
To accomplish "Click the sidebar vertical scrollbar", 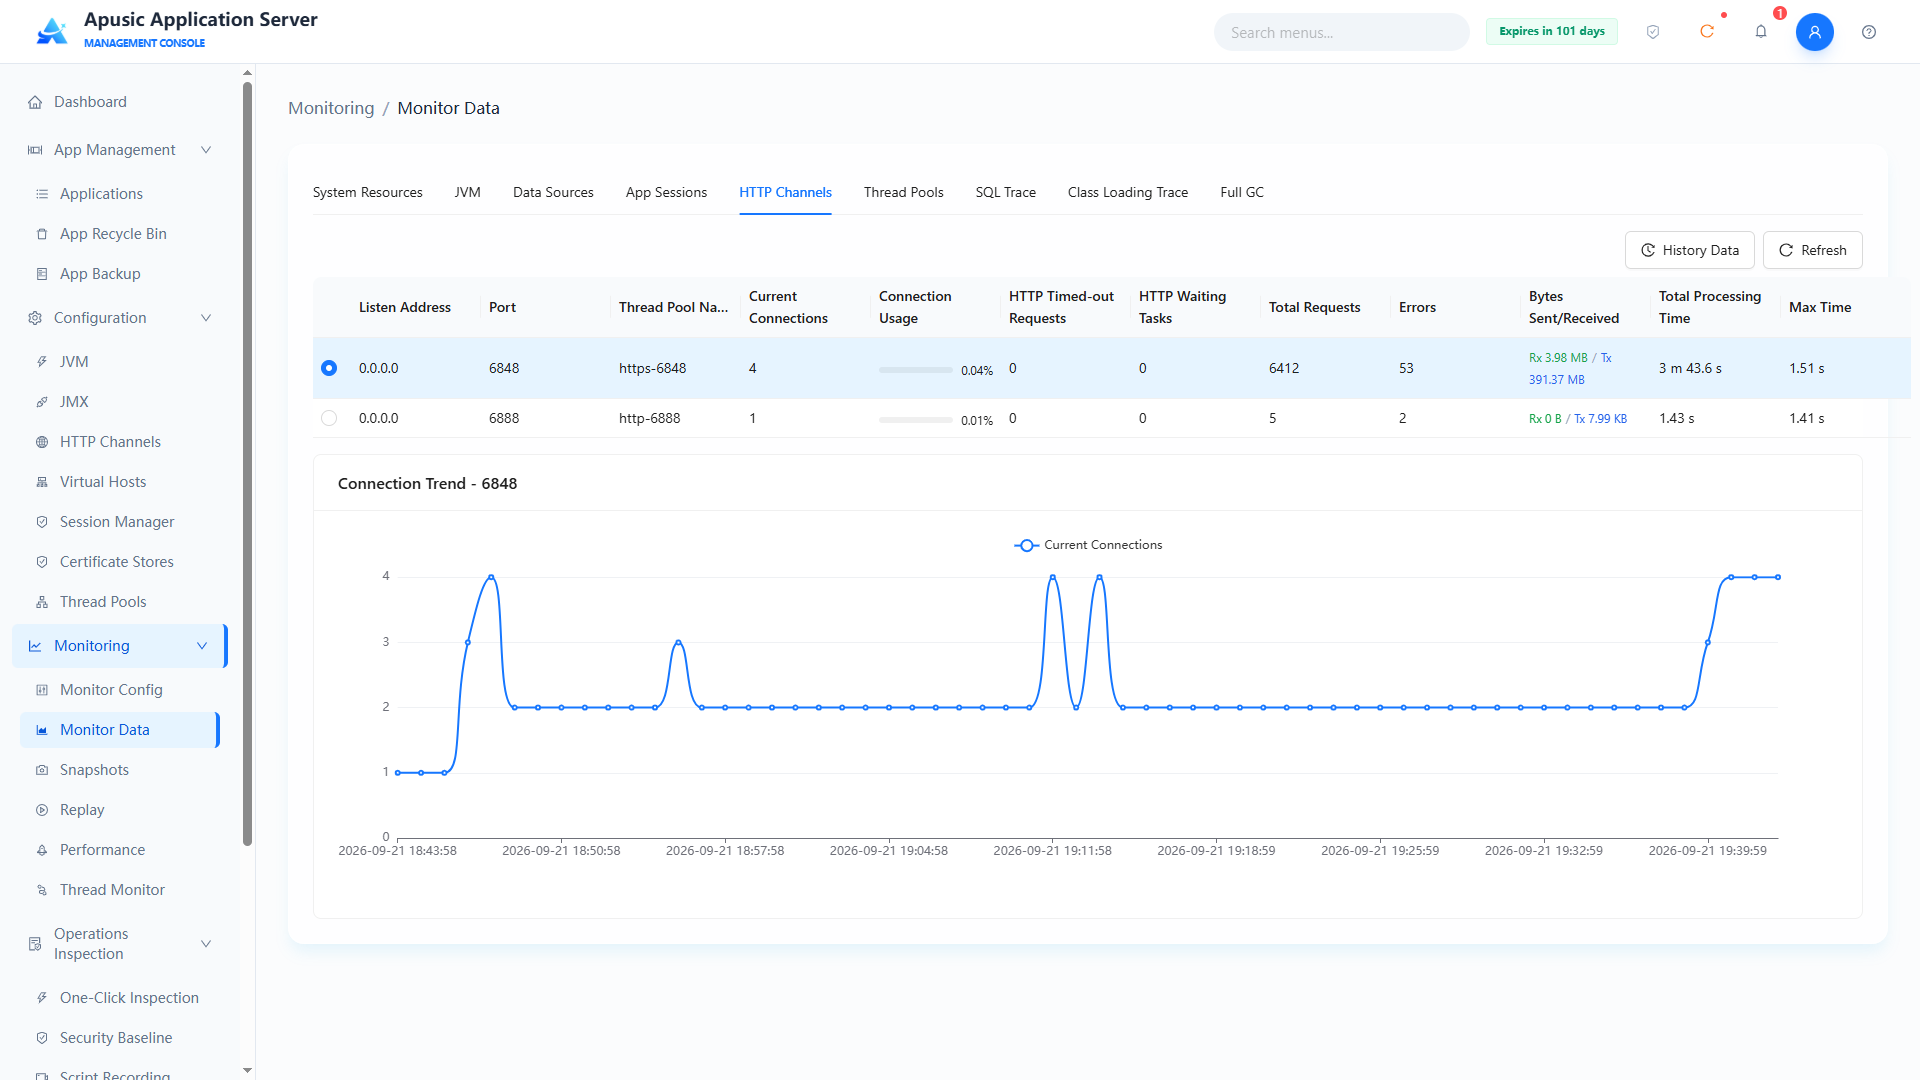I will [x=247, y=465].
